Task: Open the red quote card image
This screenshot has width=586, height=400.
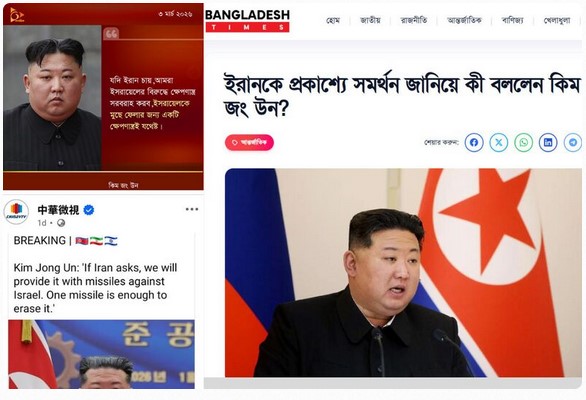Action: 103,96
